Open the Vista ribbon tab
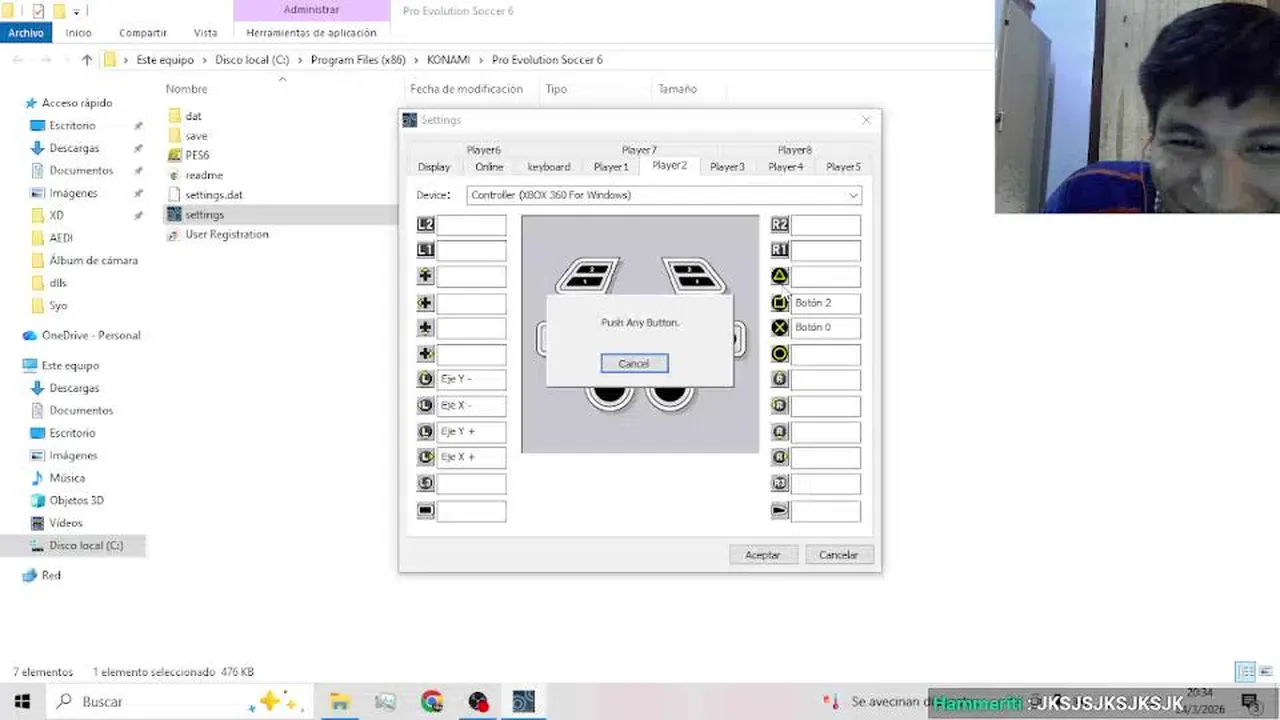This screenshot has width=1280, height=720. [x=205, y=33]
